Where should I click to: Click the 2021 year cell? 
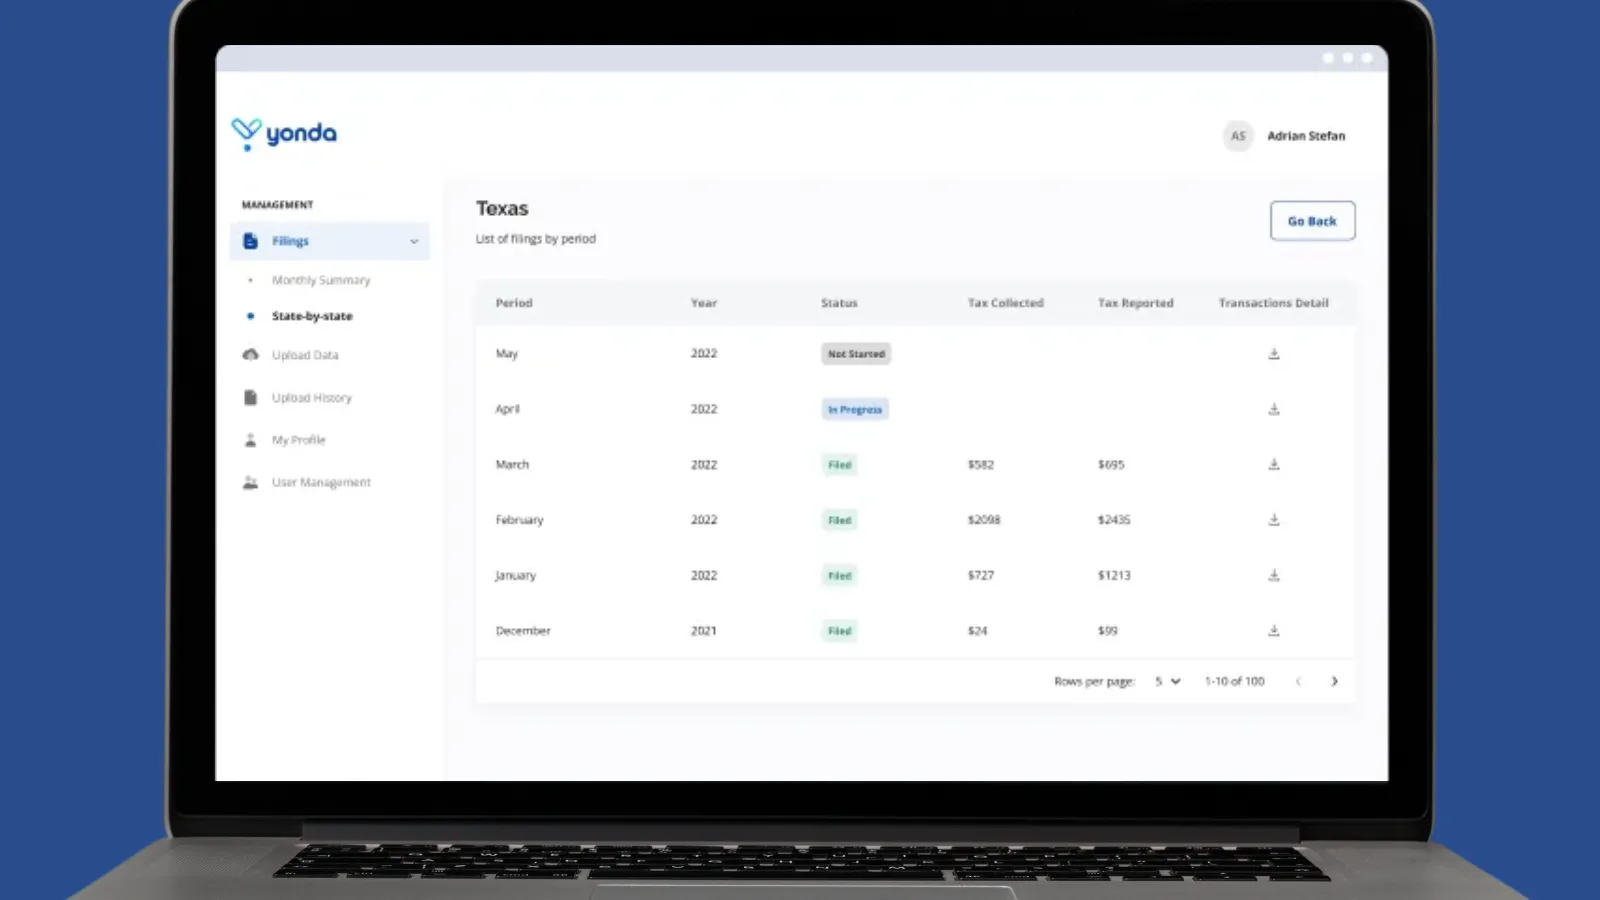(x=704, y=631)
